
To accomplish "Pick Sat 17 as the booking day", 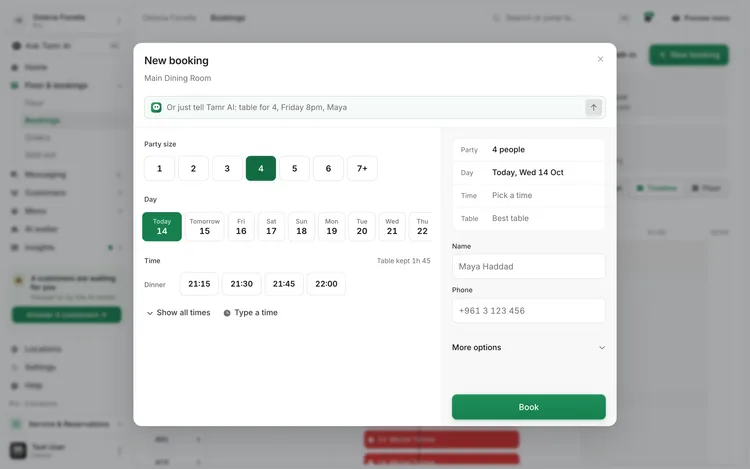I will click(271, 227).
